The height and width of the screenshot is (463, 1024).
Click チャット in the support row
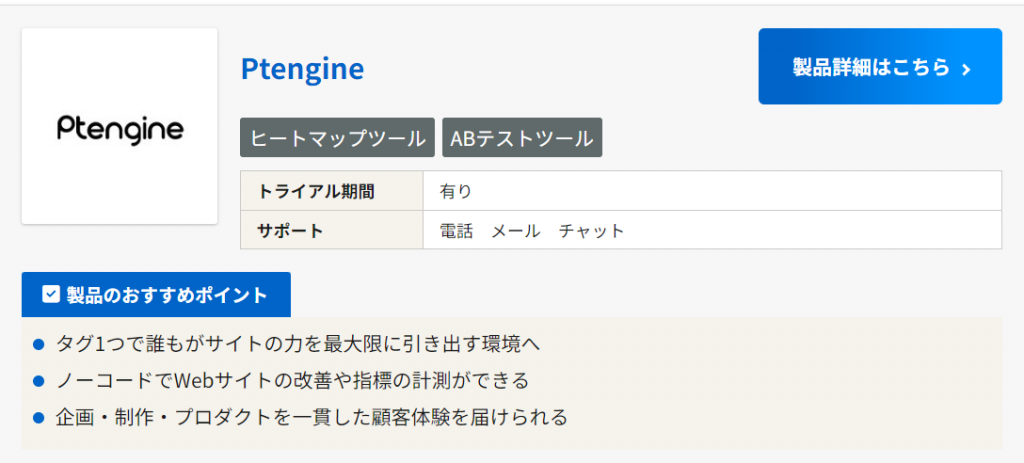[x=591, y=231]
